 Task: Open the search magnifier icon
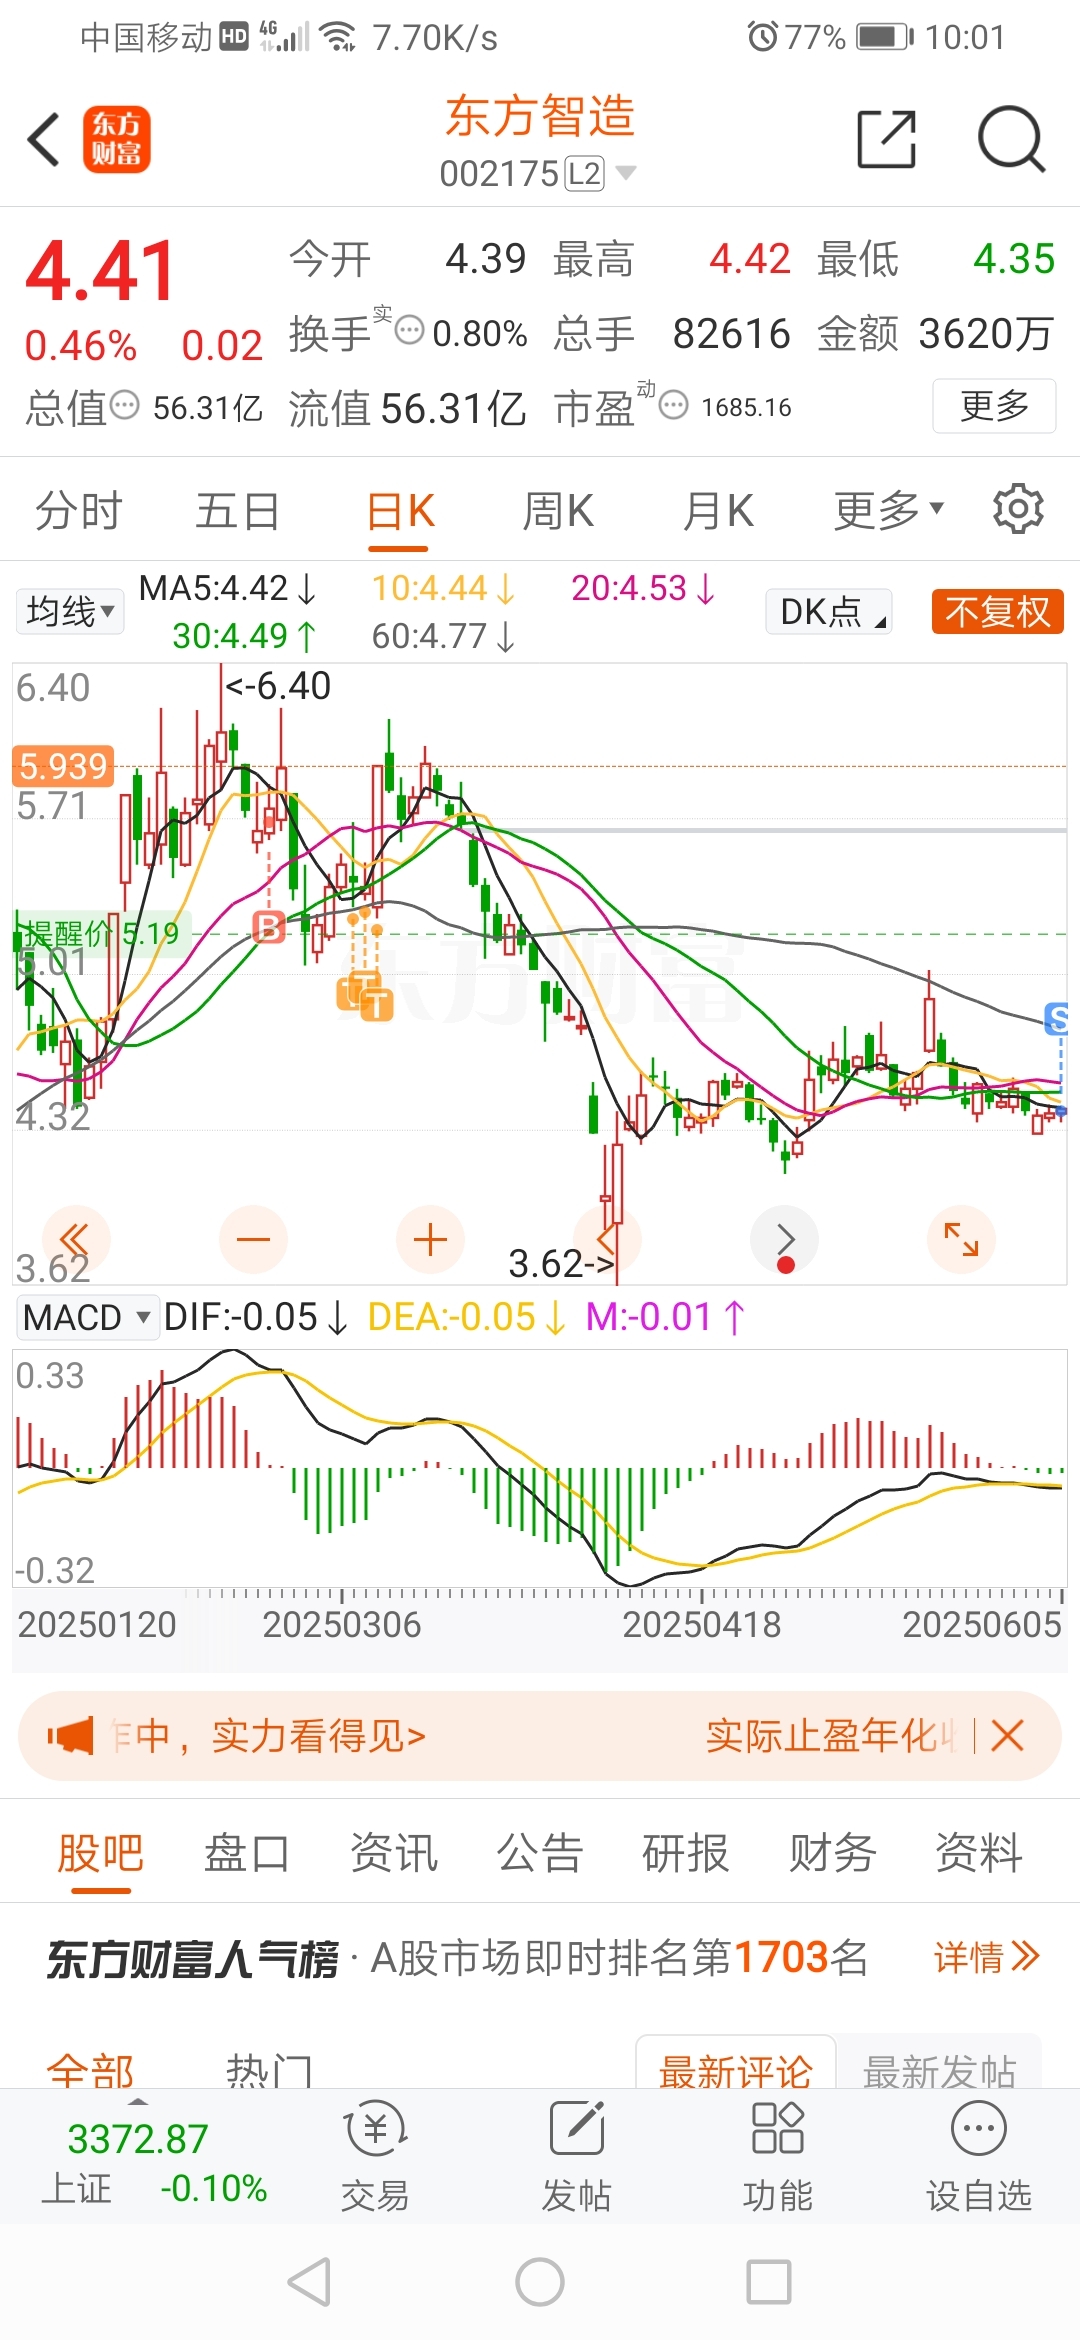point(1011,139)
